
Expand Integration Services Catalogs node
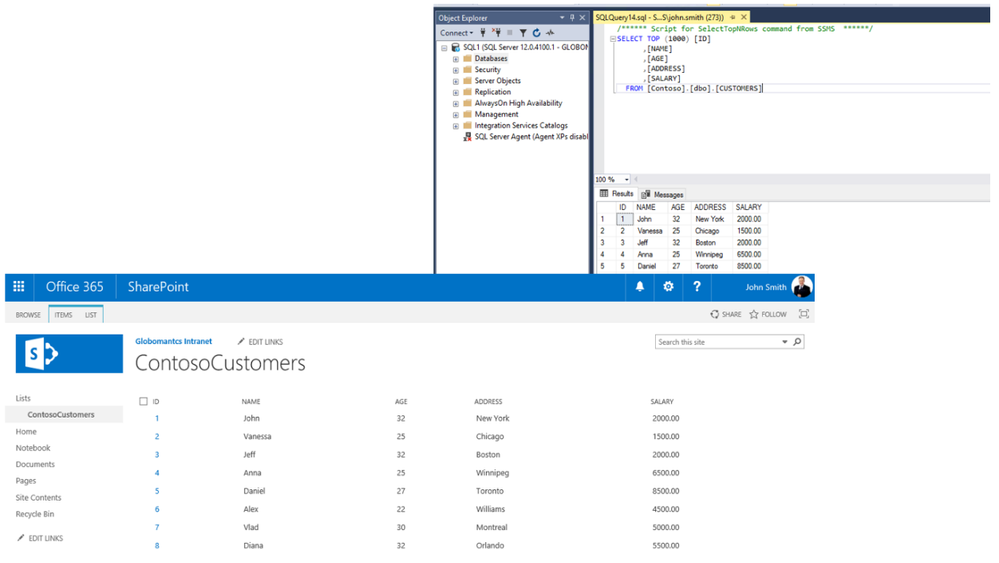pos(456,126)
